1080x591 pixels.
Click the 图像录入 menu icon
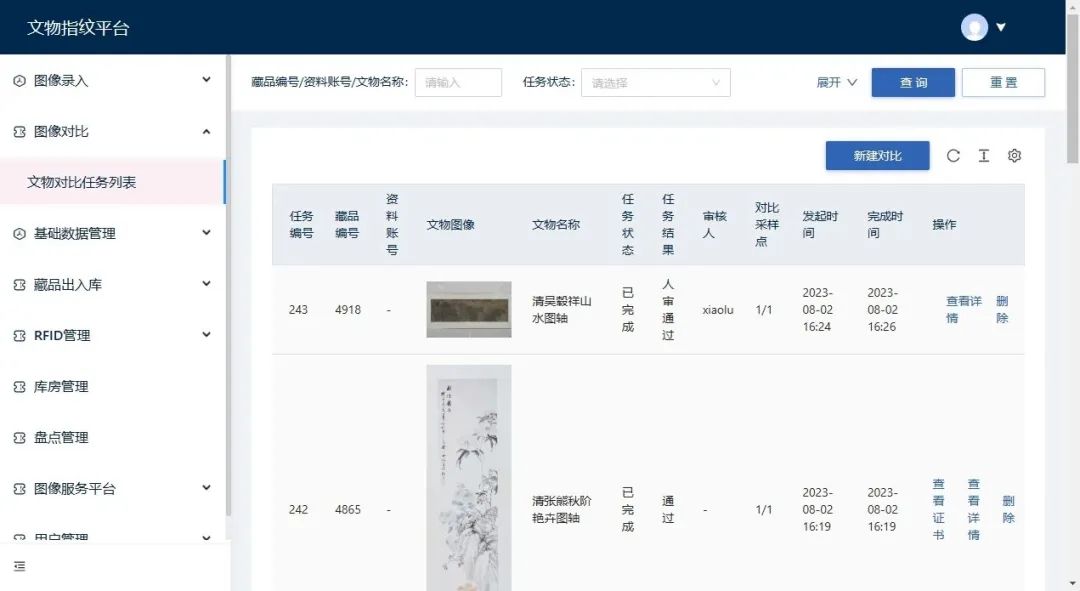[19, 81]
